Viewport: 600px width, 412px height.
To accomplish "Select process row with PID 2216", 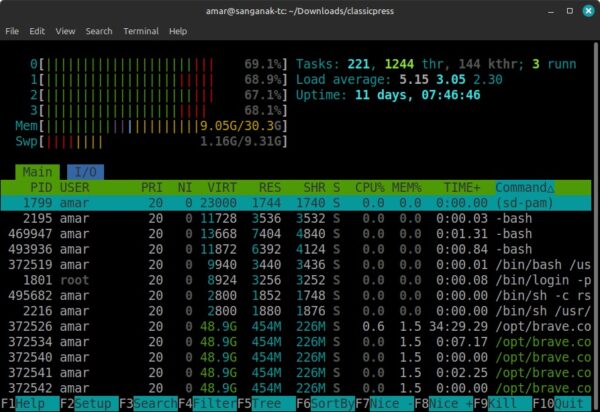I will tap(296, 311).
